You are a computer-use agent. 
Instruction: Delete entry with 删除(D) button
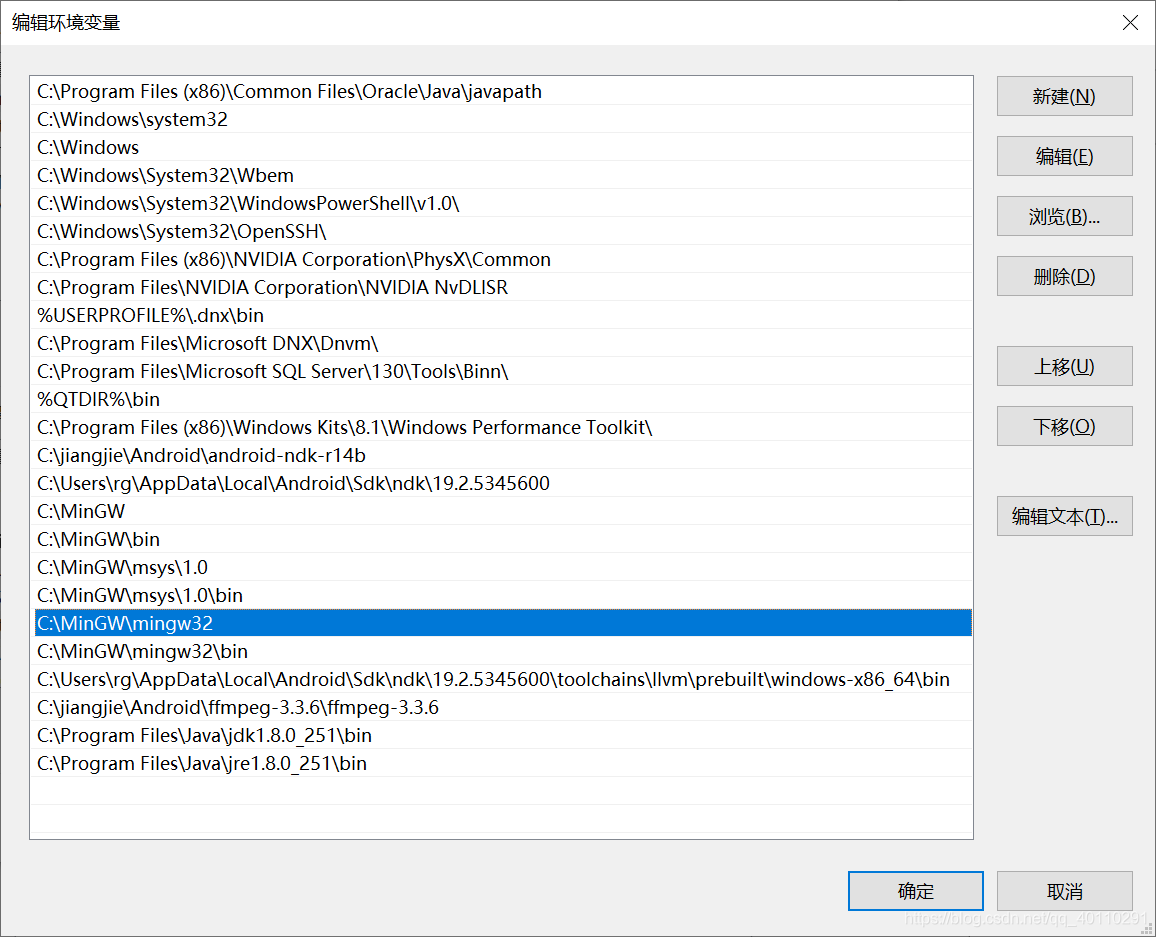point(1065,276)
